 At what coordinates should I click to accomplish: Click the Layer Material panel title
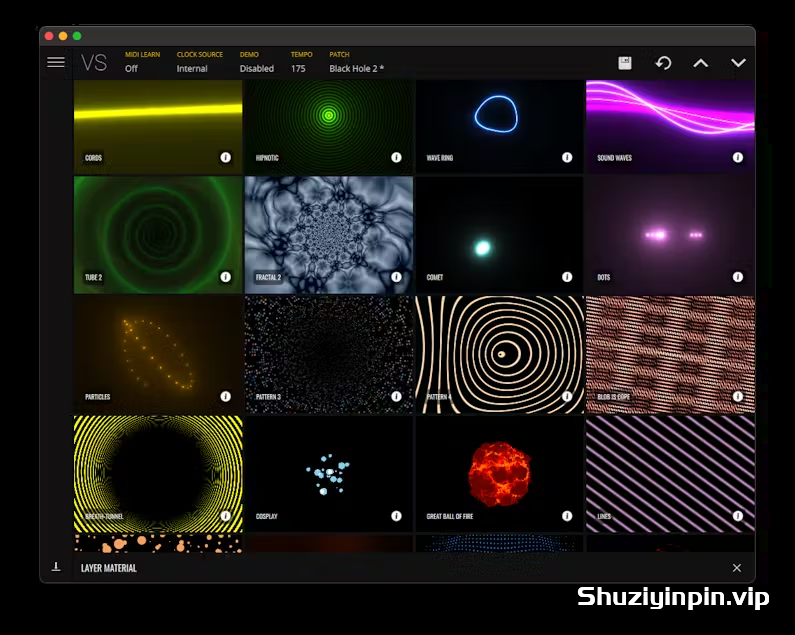point(109,568)
